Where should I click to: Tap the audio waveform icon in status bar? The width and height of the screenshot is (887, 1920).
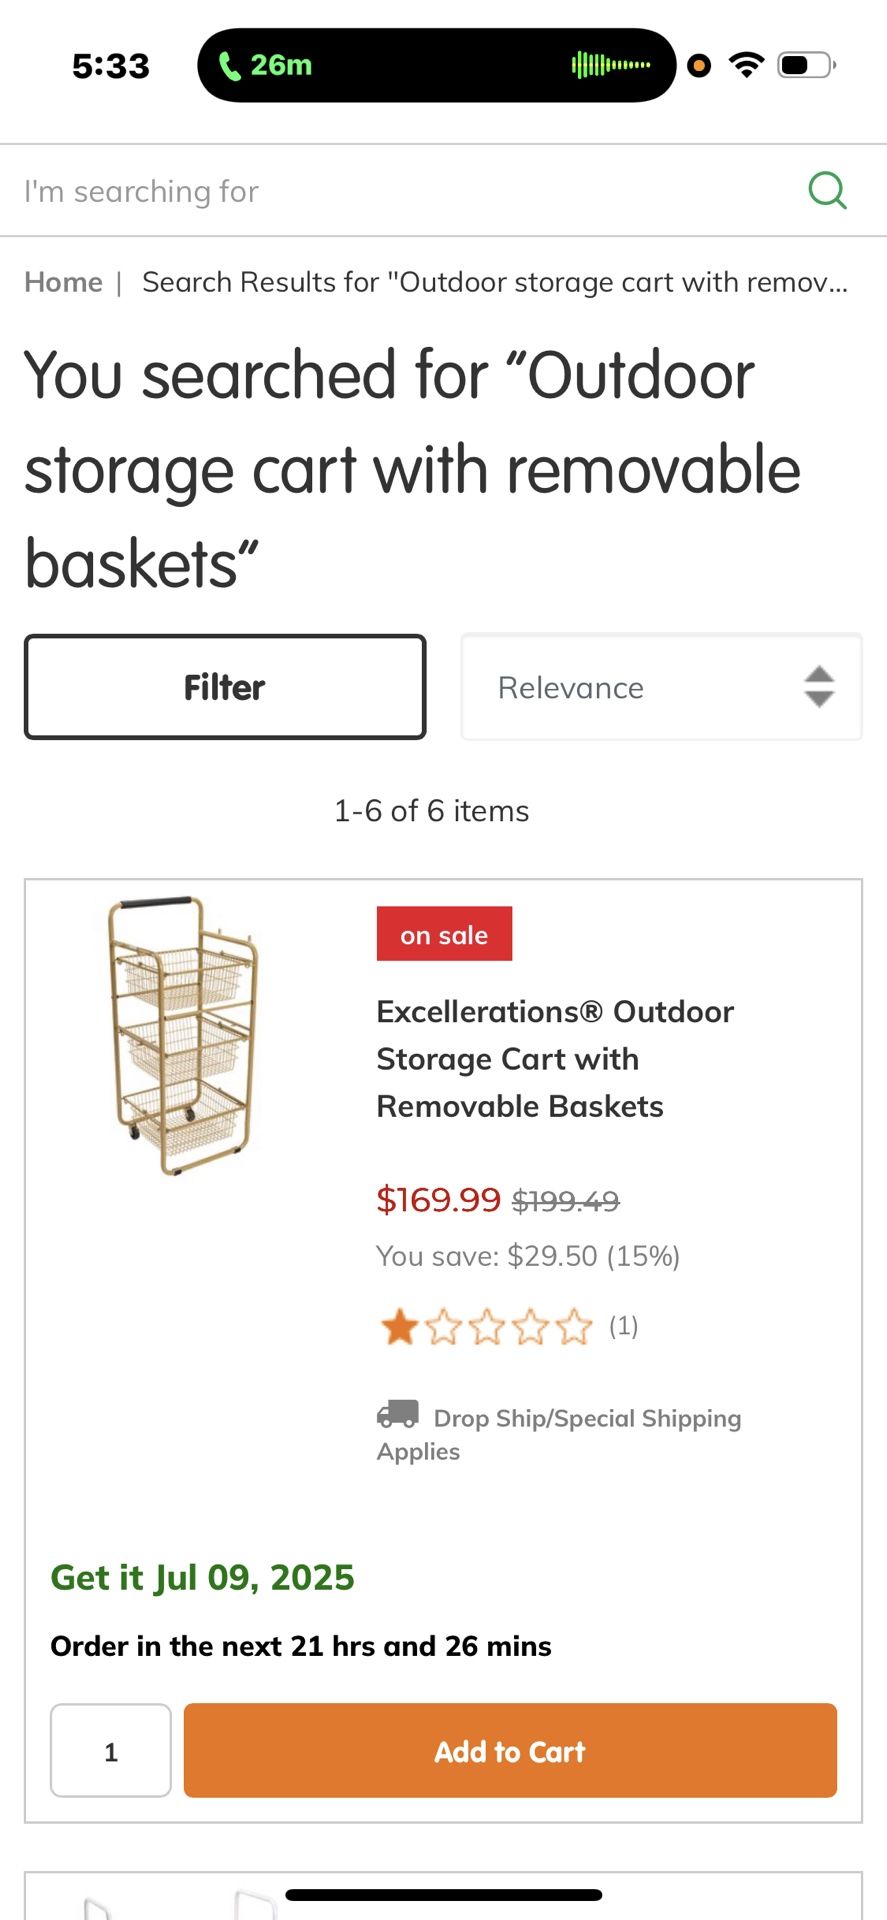(x=610, y=66)
